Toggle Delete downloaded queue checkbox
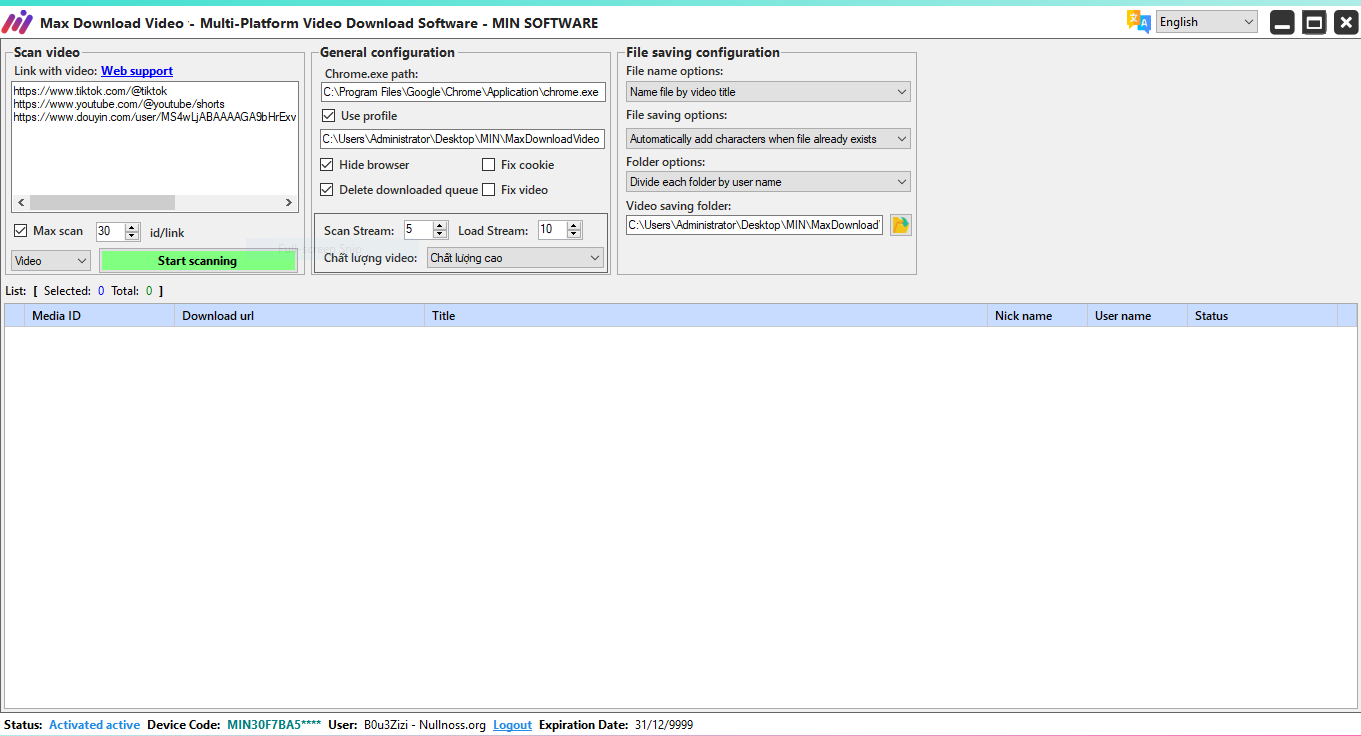This screenshot has width=1361, height=736. pos(327,190)
